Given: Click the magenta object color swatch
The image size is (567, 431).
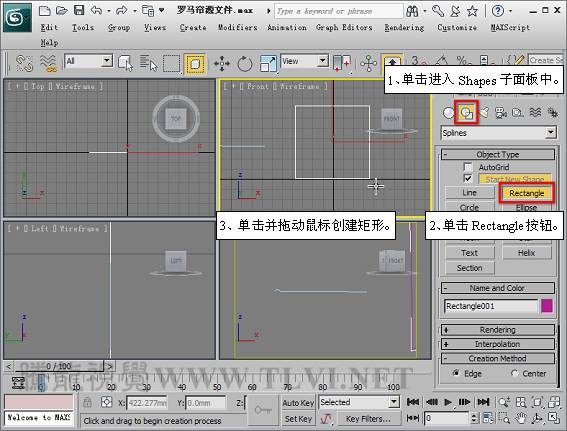Looking at the screenshot, I should coord(547,306).
